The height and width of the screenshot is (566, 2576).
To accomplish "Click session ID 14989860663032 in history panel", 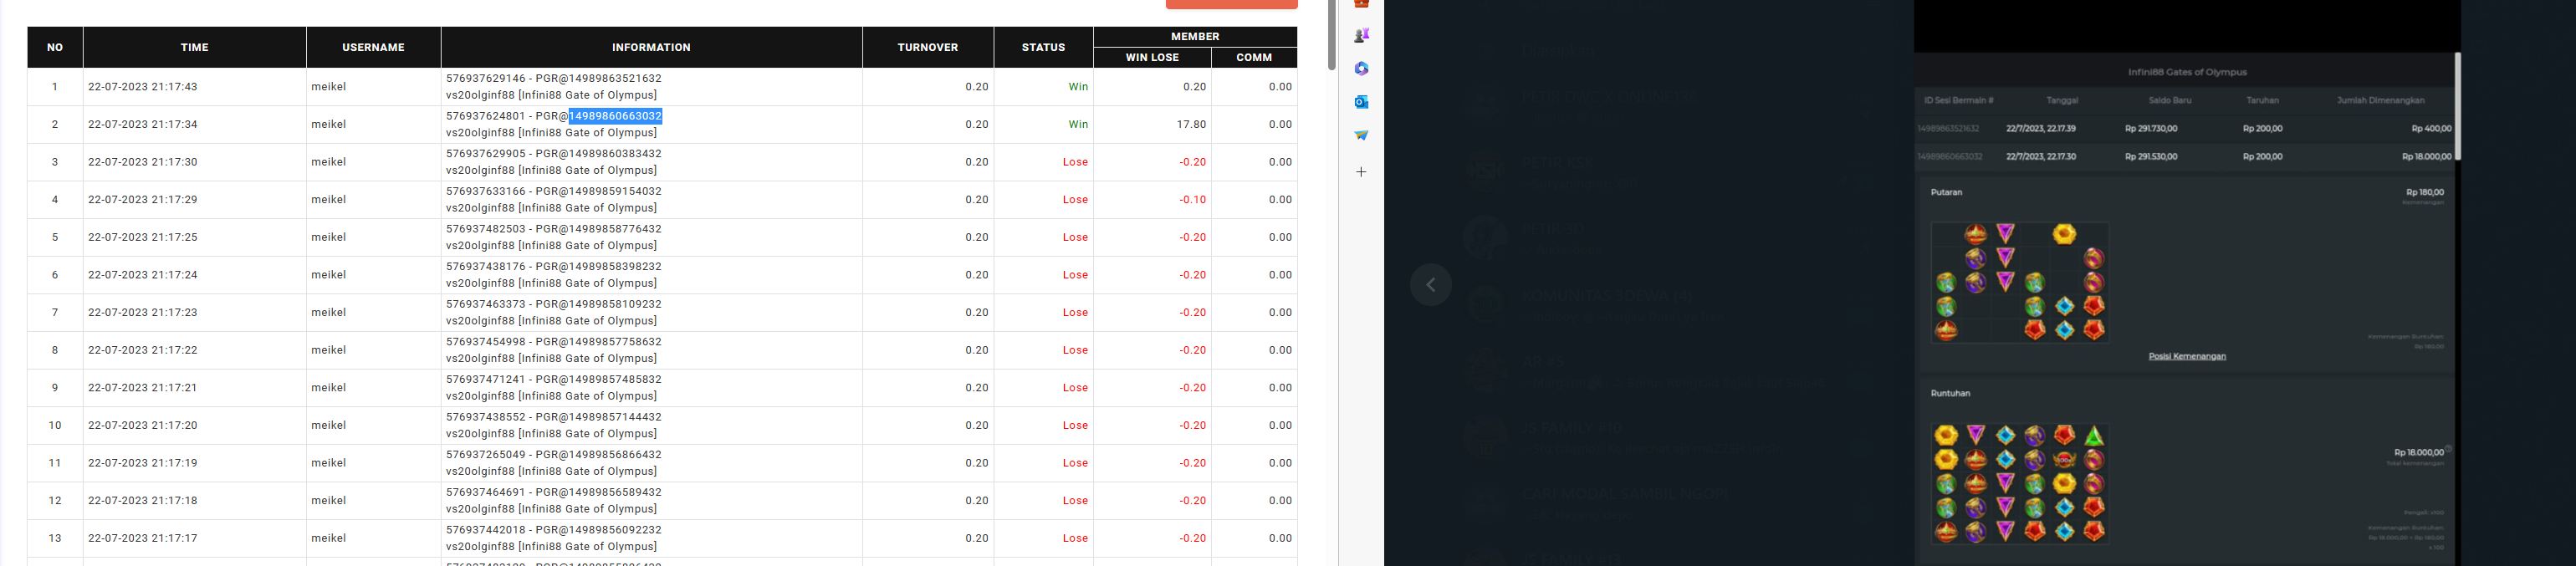I will click(1950, 156).
